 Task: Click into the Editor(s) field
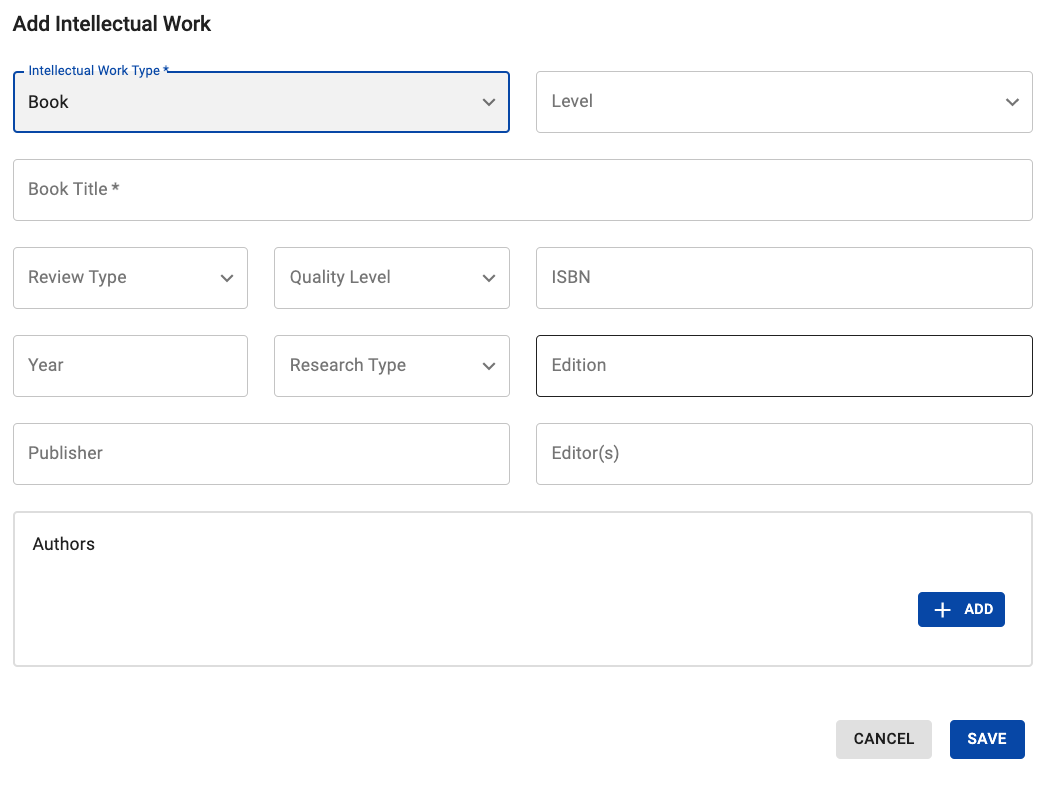(784, 454)
